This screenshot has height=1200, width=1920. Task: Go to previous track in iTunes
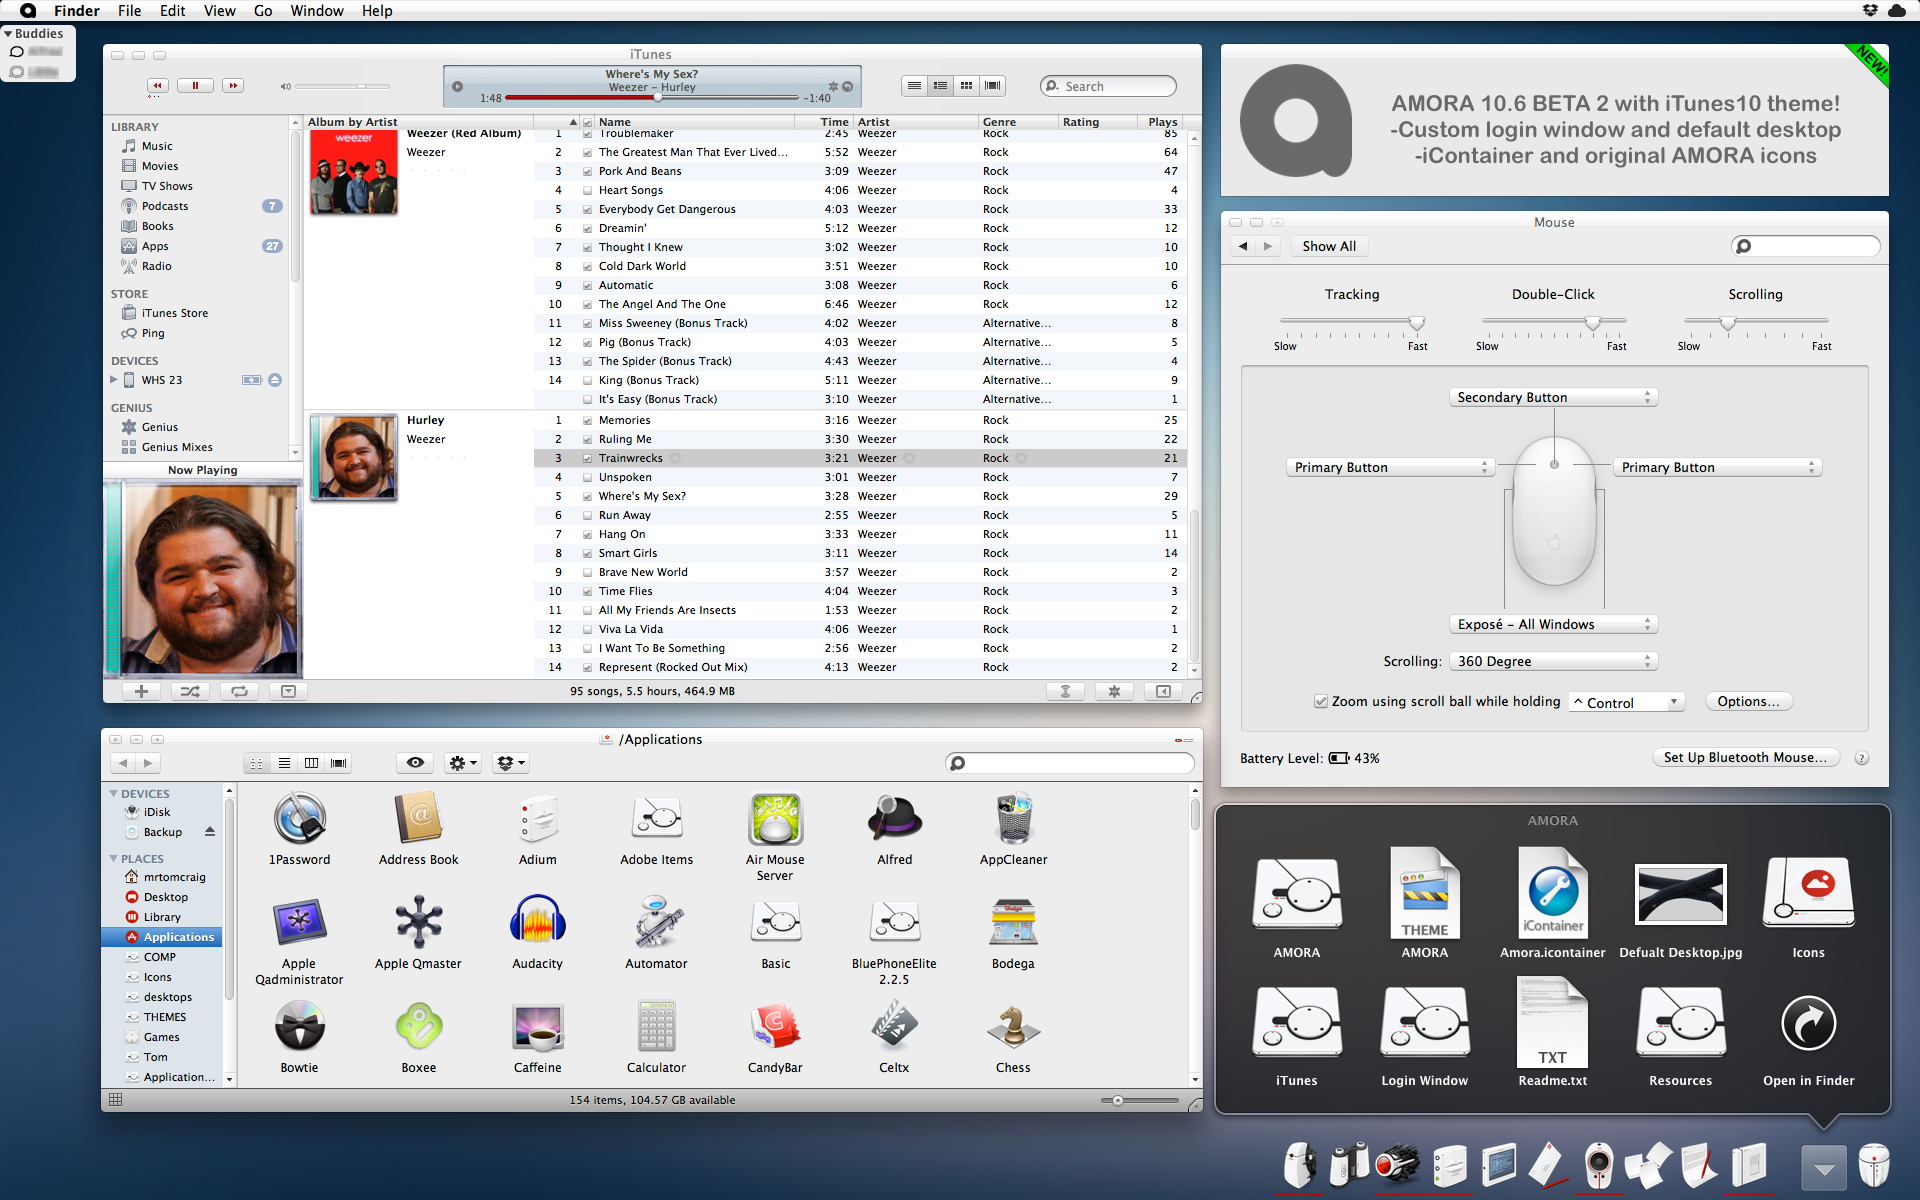coord(158,86)
